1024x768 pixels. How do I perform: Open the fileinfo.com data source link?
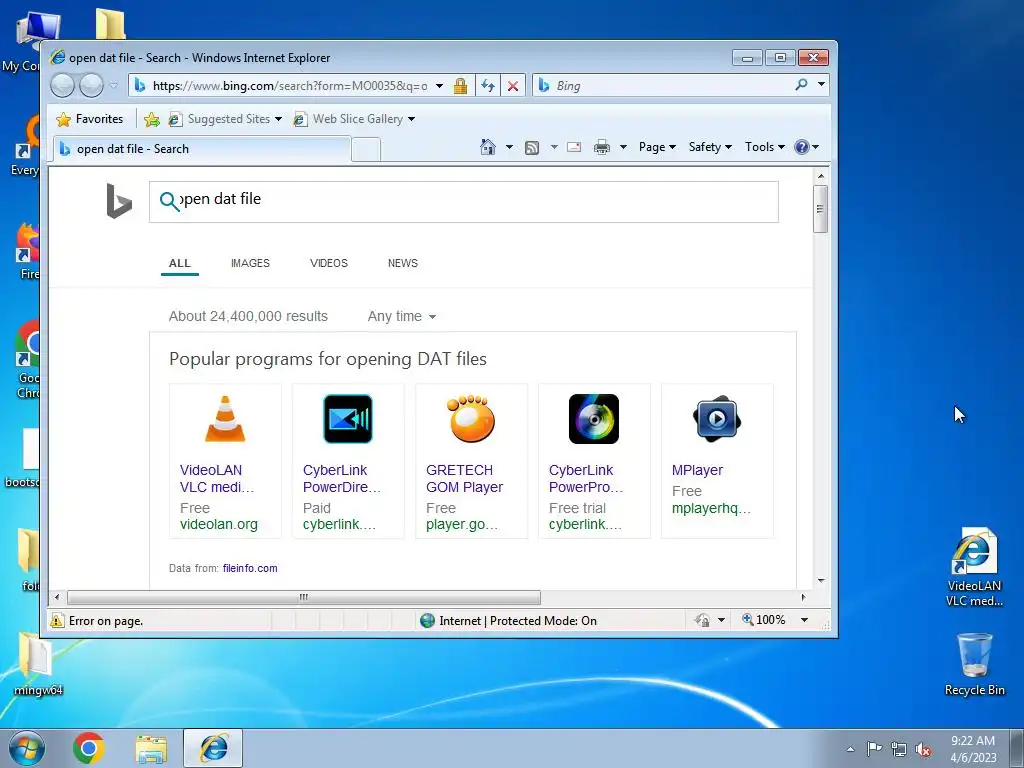(x=249, y=568)
